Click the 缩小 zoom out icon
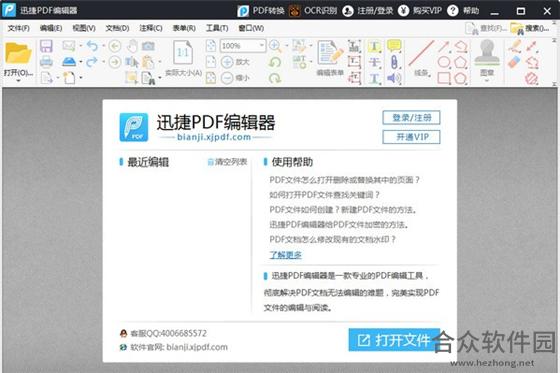Image resolution: width=560 pixels, height=373 pixels. (x=227, y=78)
